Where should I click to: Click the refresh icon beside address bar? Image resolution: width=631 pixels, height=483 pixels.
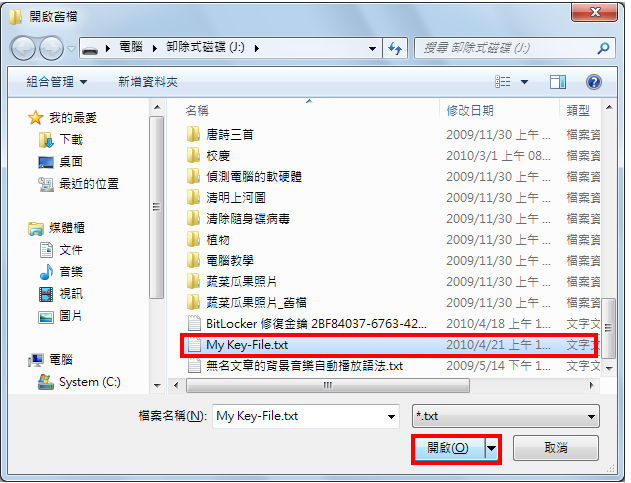pyautogui.click(x=395, y=49)
